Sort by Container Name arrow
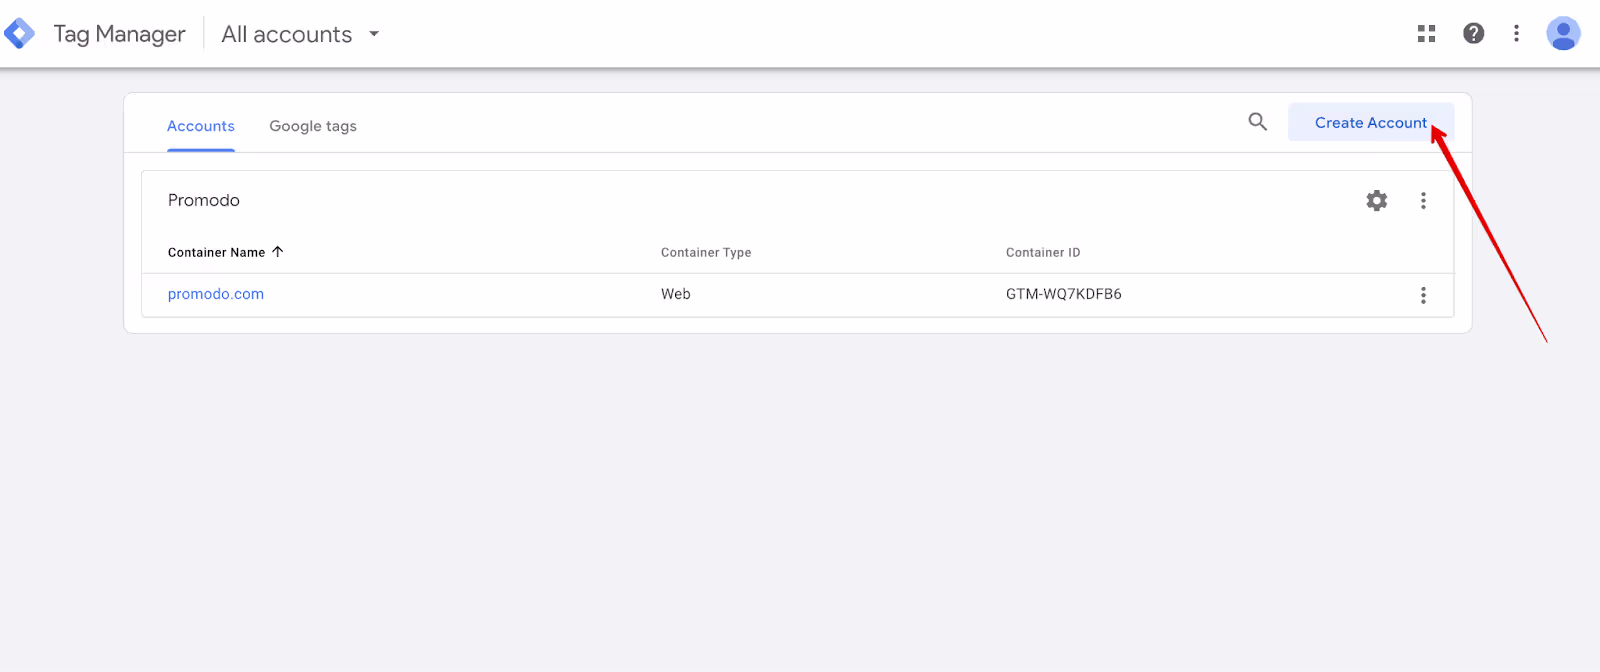Image resolution: width=1600 pixels, height=672 pixels. 278,252
